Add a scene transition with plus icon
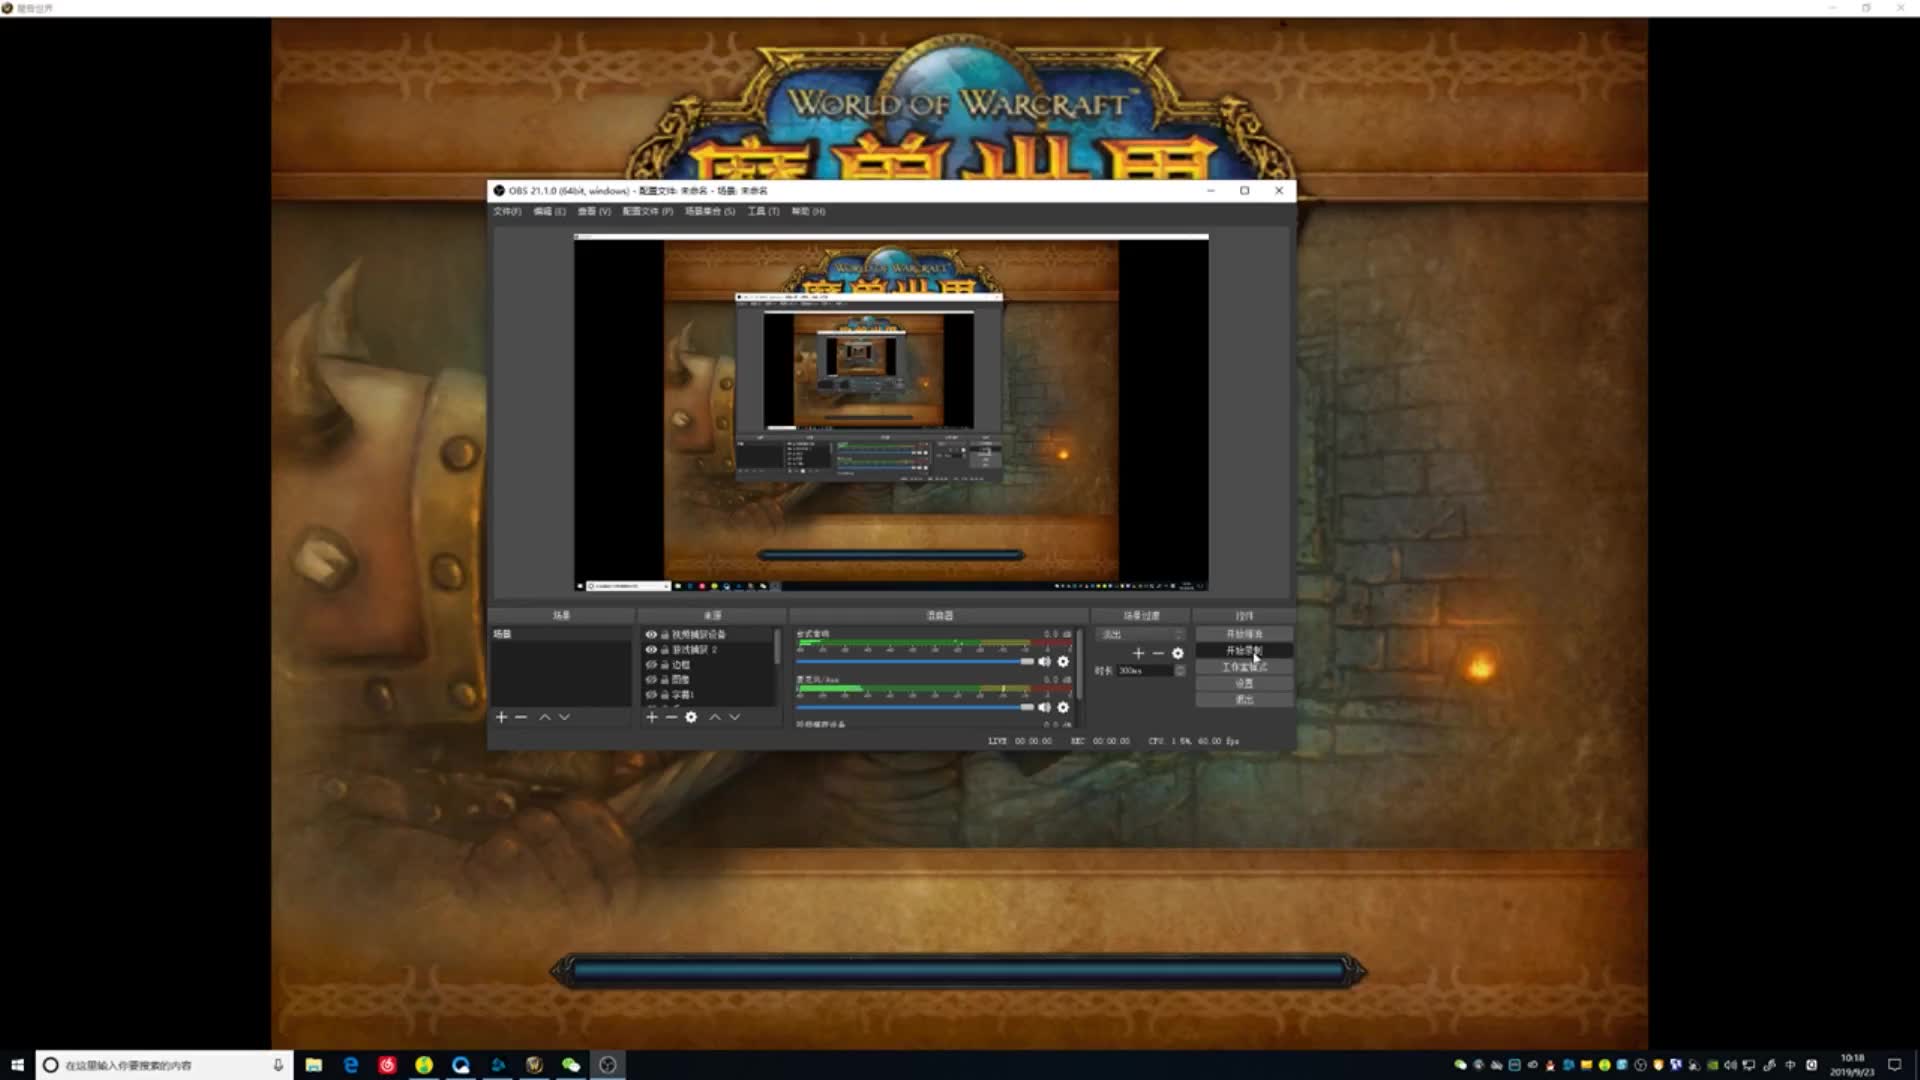The height and width of the screenshot is (1080, 1920). click(x=1138, y=653)
